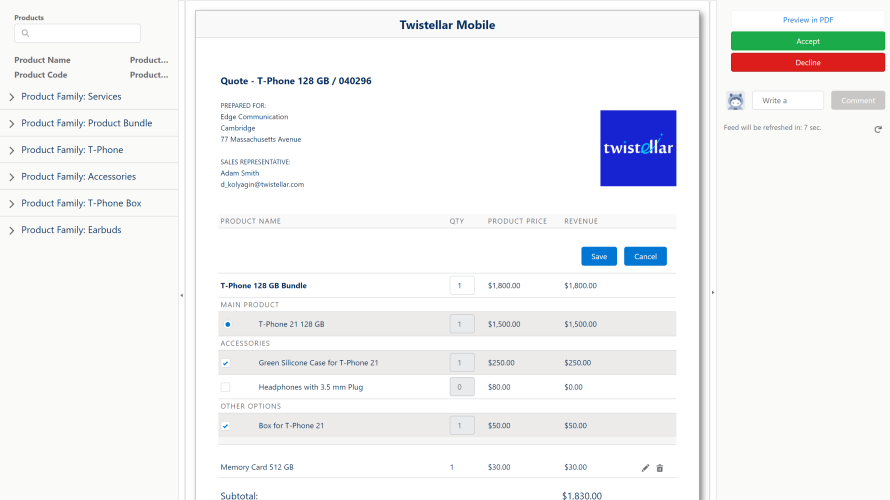Open Preview in PDF
The height and width of the screenshot is (500, 890).
[808, 20]
